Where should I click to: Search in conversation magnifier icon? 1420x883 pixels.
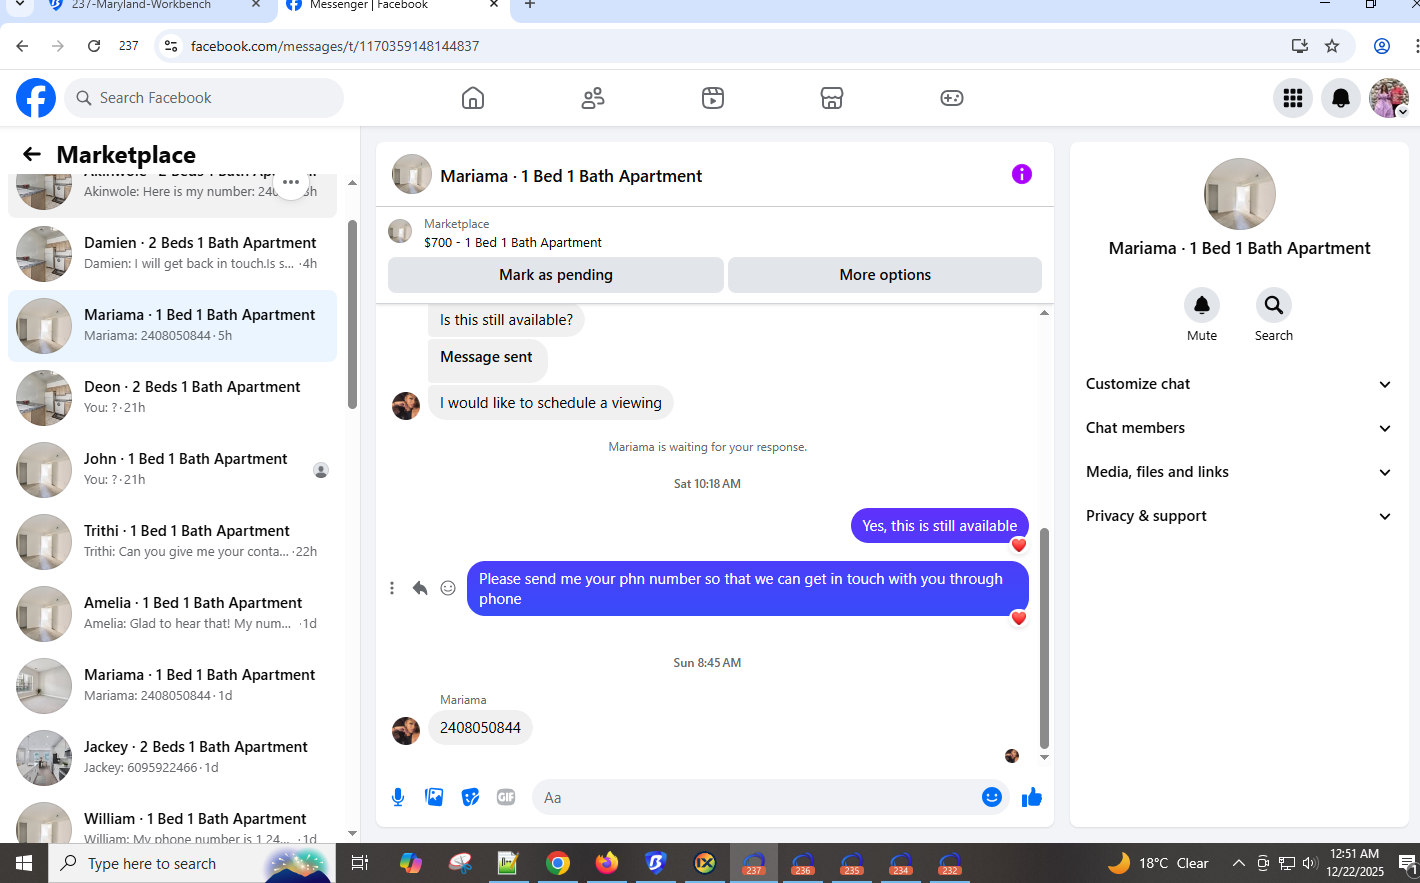1274,305
